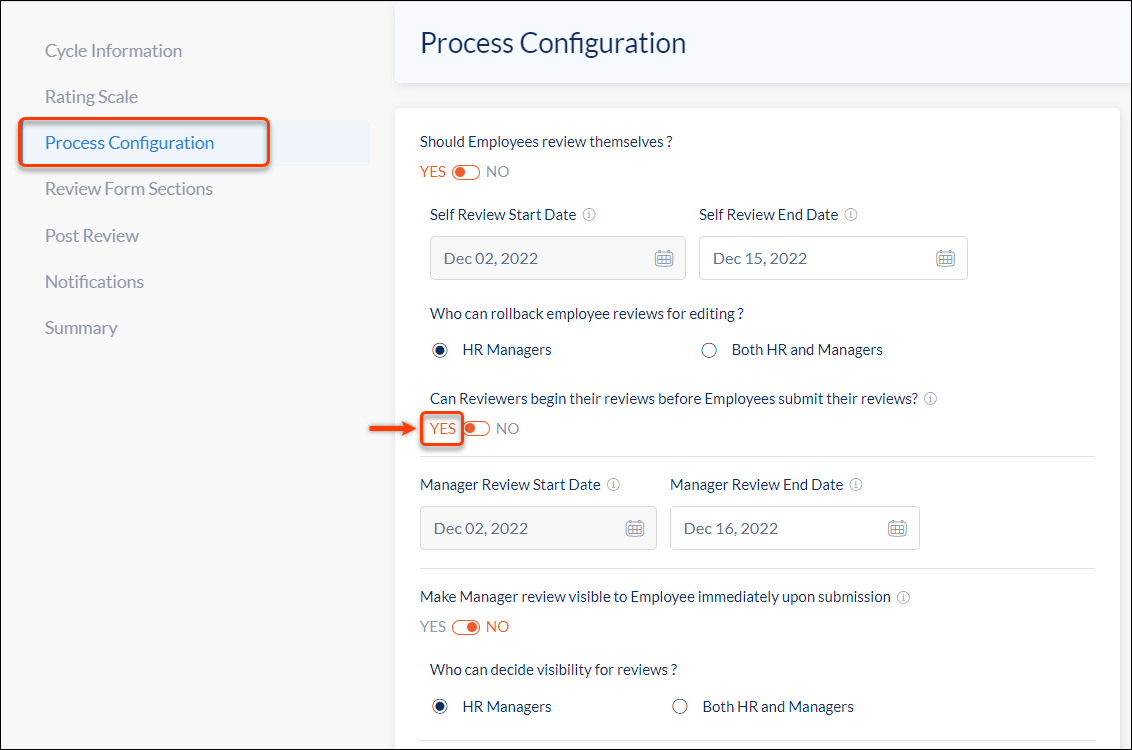Screen dimensions: 1132x750
Task: Click the Manager Review Start Date field
Action: (539, 528)
